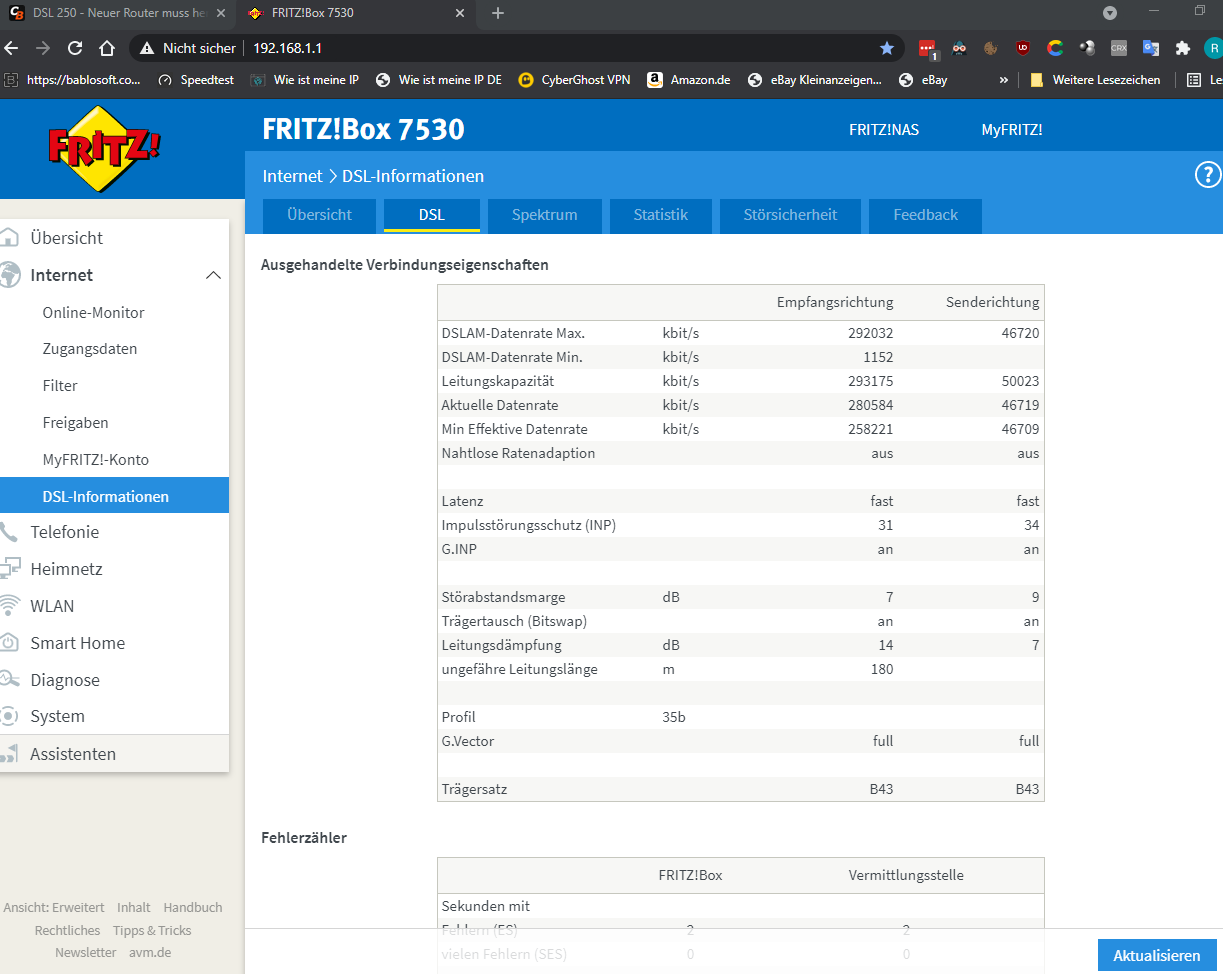Image resolution: width=1223 pixels, height=974 pixels.
Task: Reload the page with the refresh icon
Action: [x=75, y=48]
